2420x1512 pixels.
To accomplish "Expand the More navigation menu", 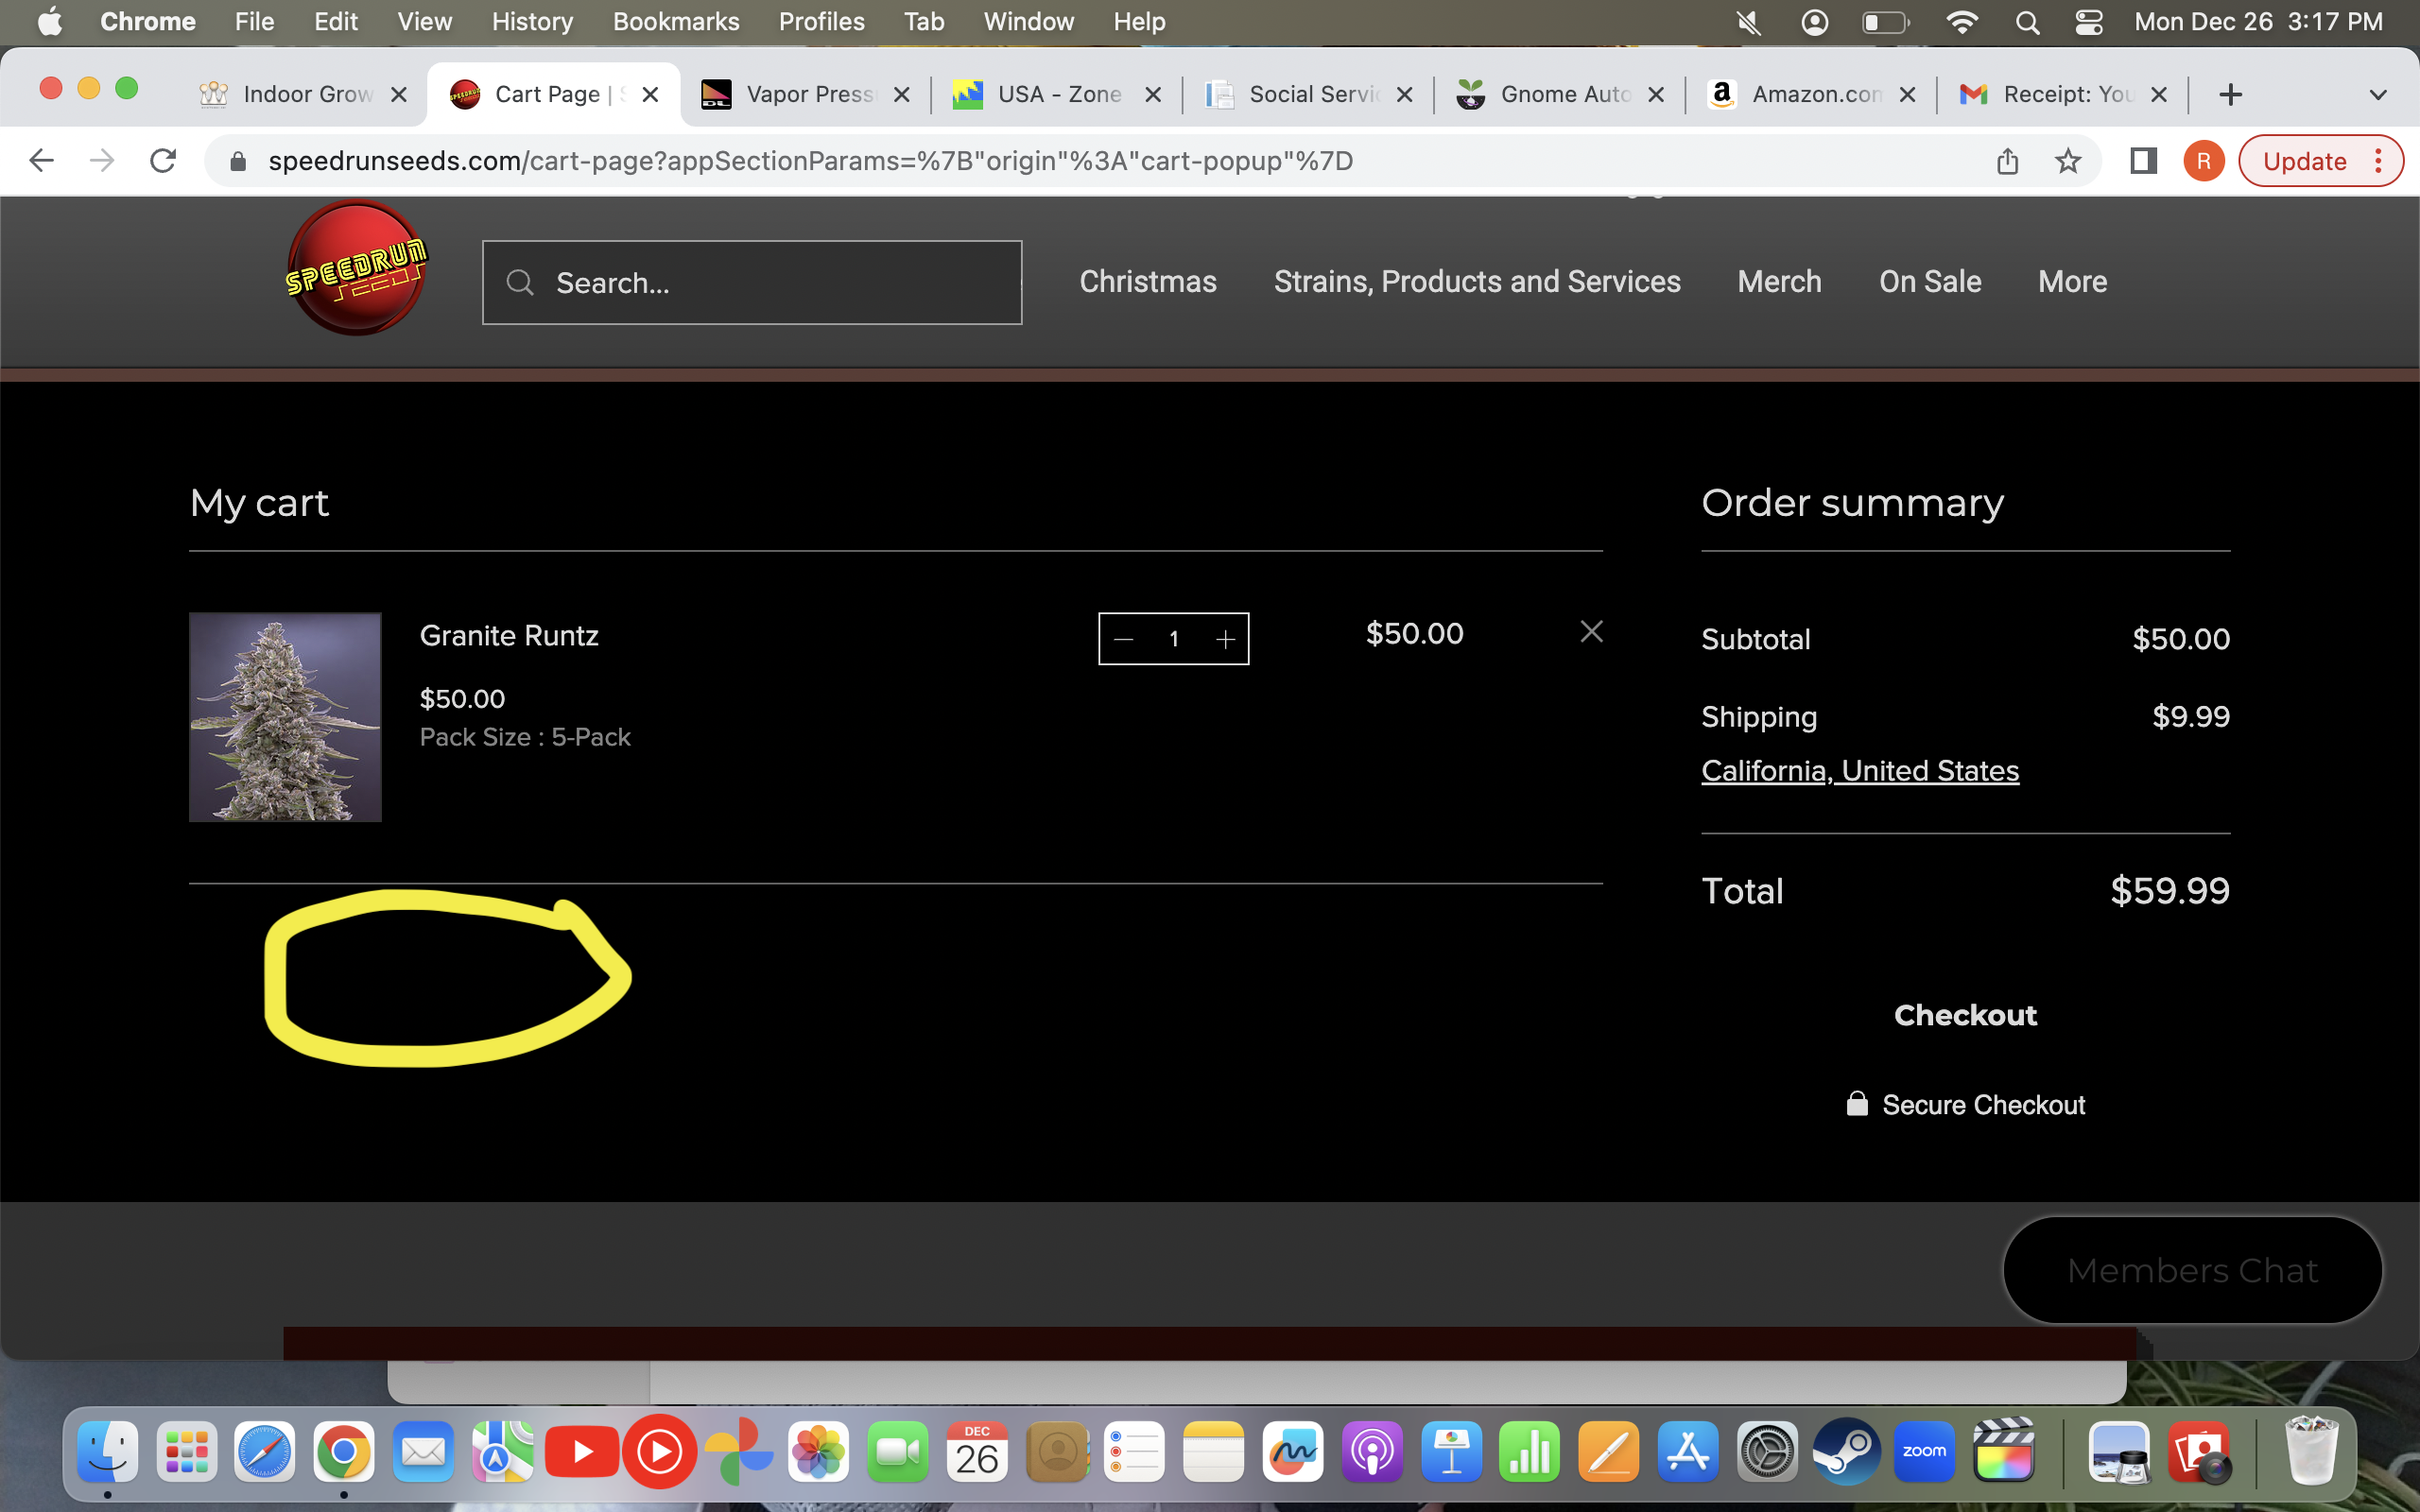I will [2072, 282].
